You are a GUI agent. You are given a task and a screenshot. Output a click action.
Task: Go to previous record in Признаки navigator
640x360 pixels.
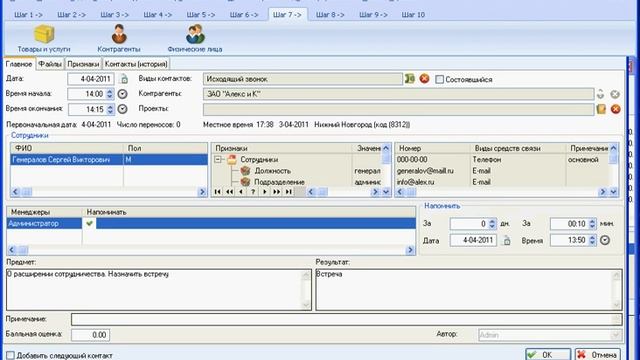pos(241,192)
